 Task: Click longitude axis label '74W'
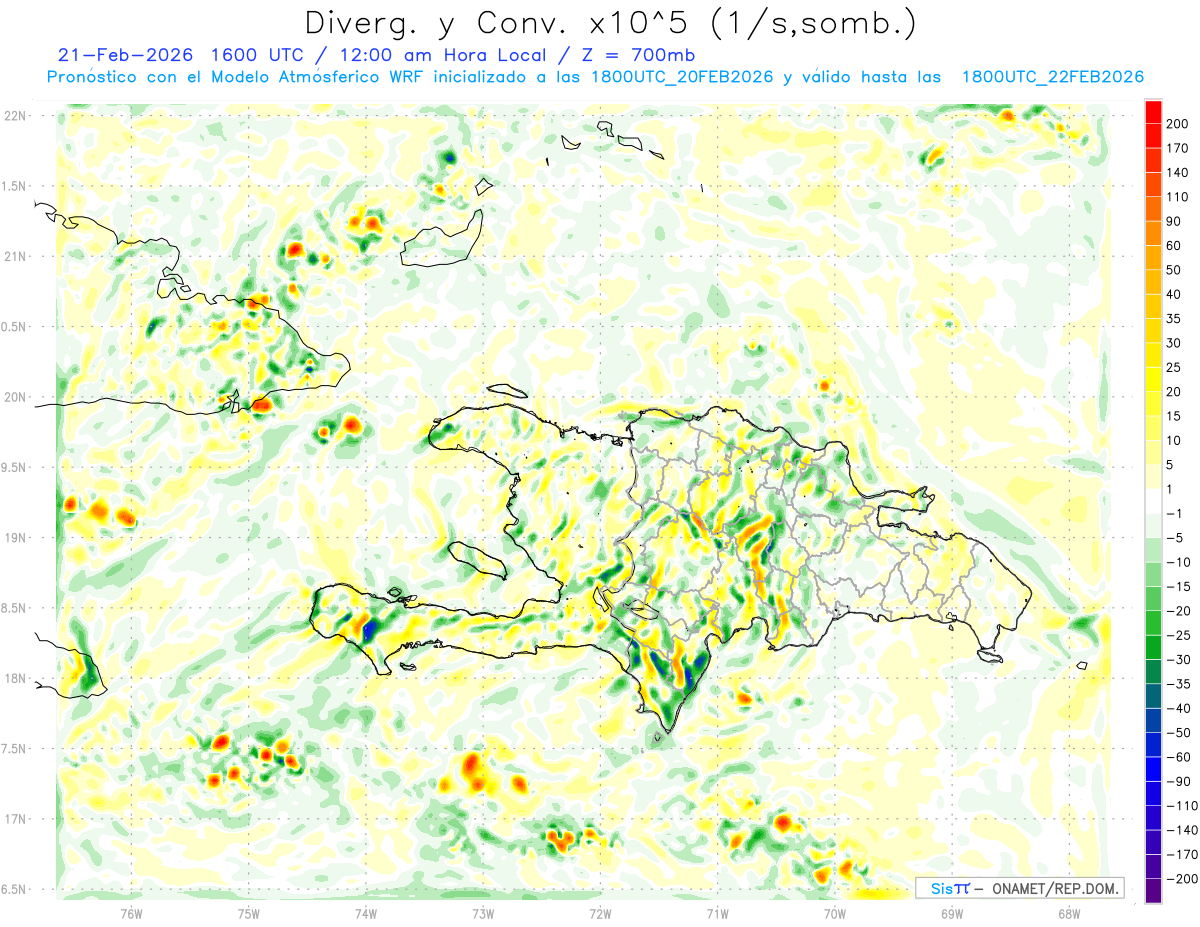pyautogui.click(x=366, y=913)
